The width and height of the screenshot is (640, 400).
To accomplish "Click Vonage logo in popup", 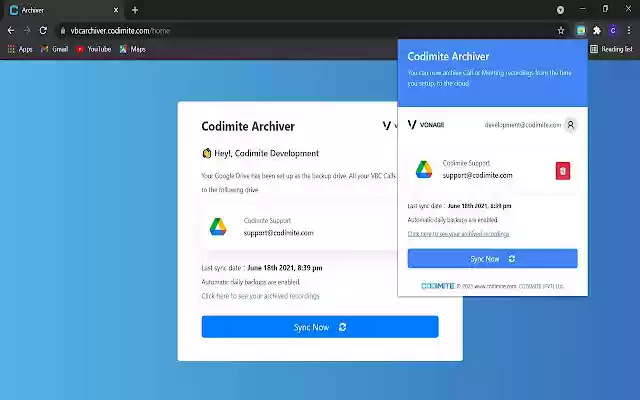I will click(x=426, y=124).
